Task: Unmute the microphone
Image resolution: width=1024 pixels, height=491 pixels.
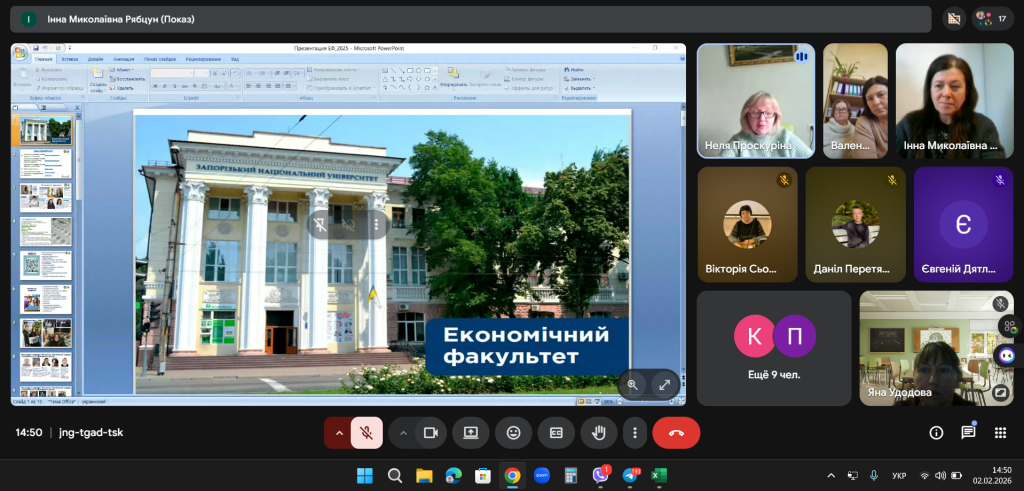Action: coord(367,432)
